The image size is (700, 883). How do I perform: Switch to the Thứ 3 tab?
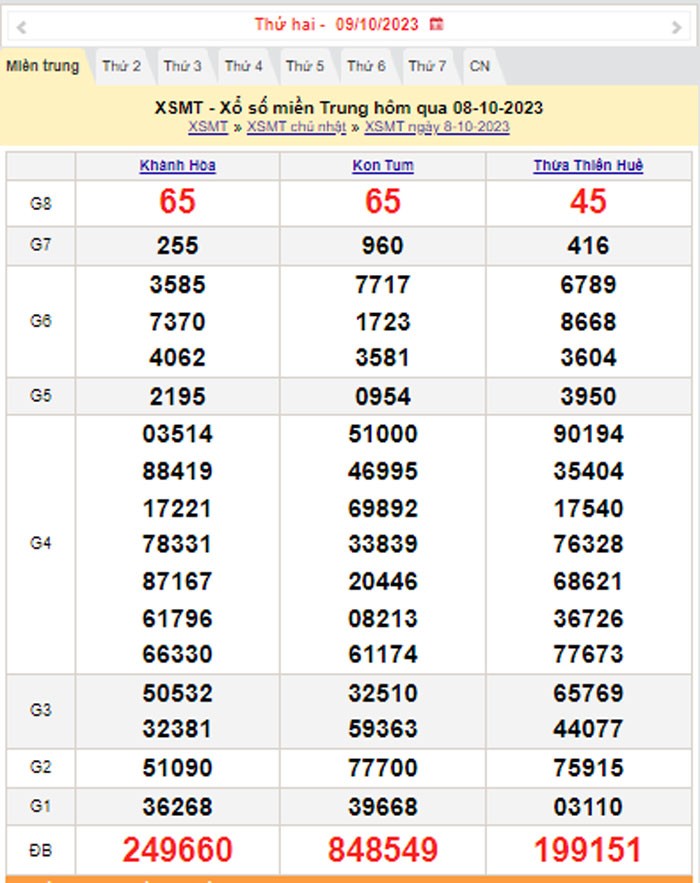pyautogui.click(x=183, y=67)
